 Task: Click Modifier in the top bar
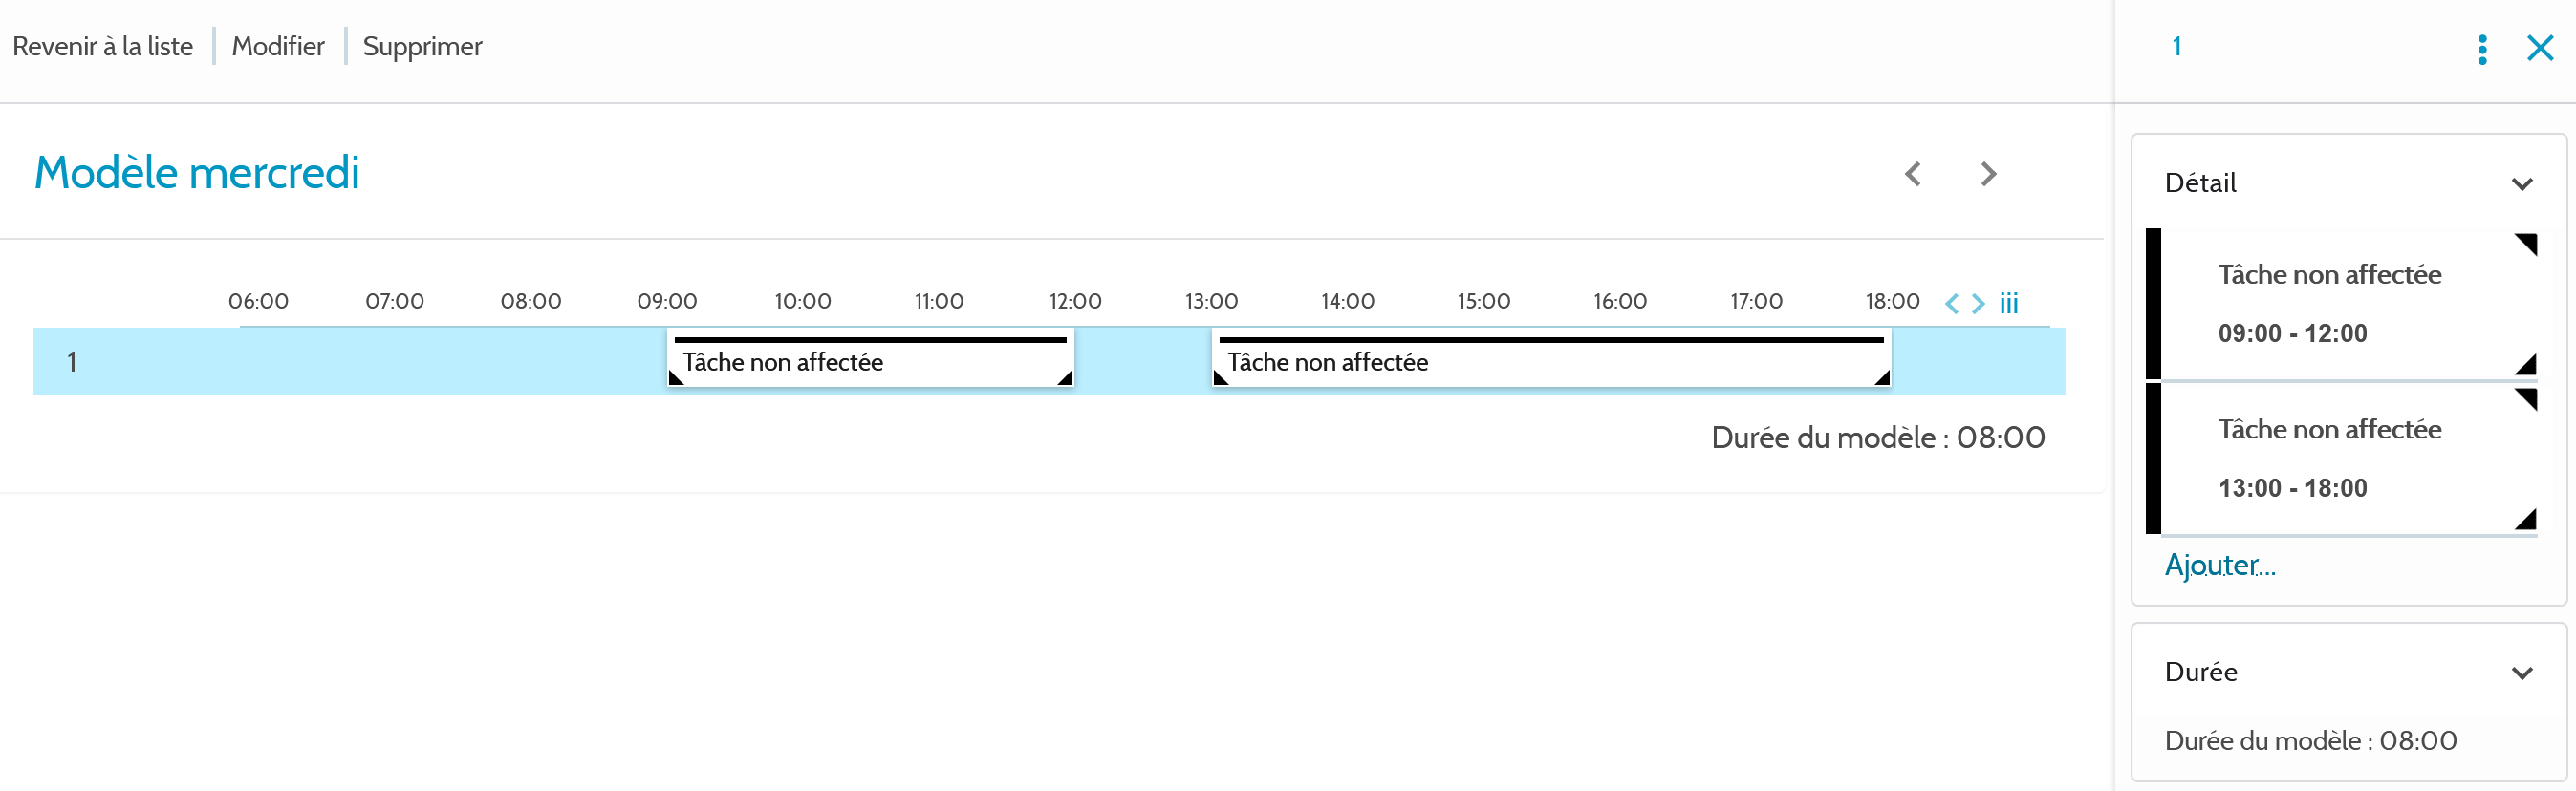coord(278,47)
